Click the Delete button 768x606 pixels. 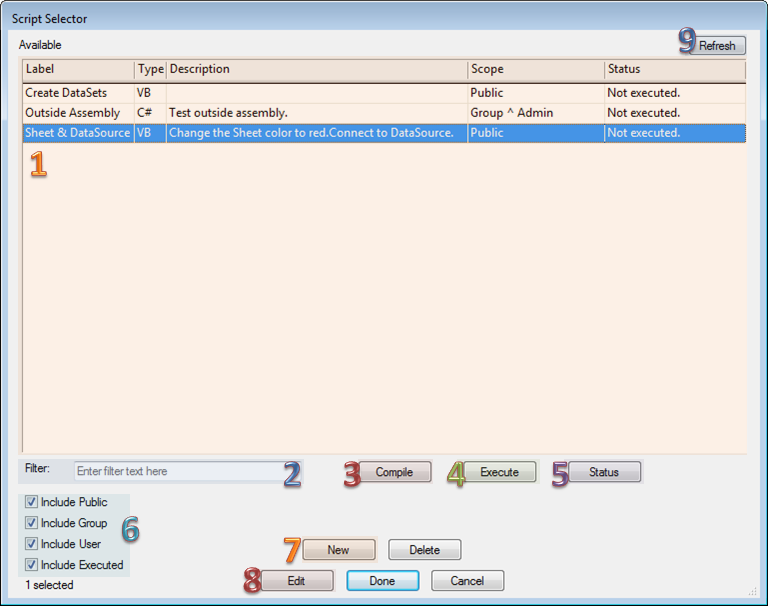point(424,549)
